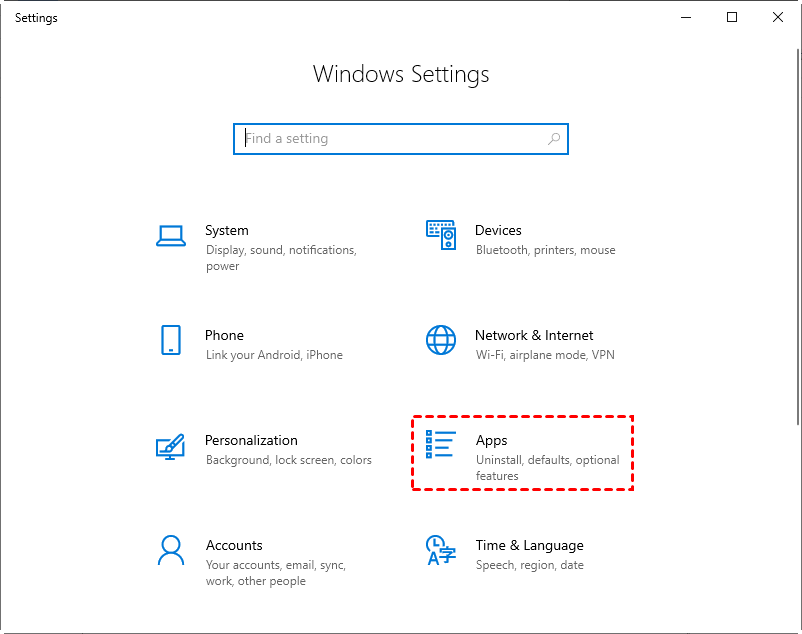This screenshot has height=634, width=802.
Task: Click the Devices keyboard and speaker icon
Action: [x=441, y=236]
